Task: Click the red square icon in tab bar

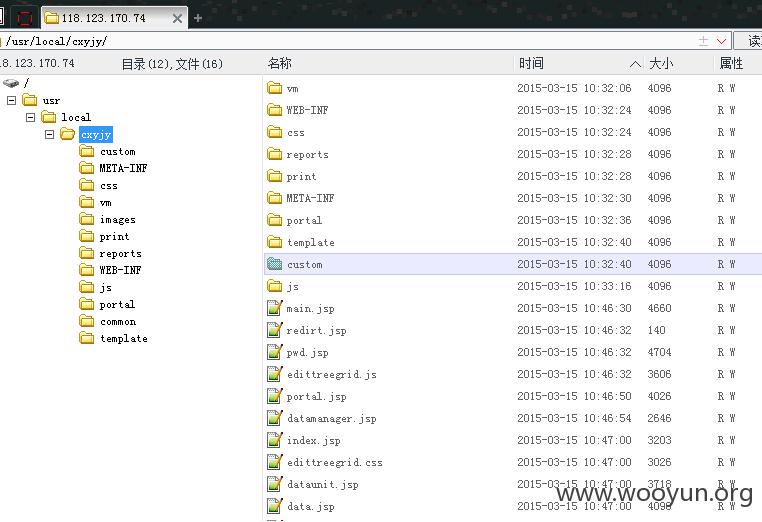Action: coord(24,18)
